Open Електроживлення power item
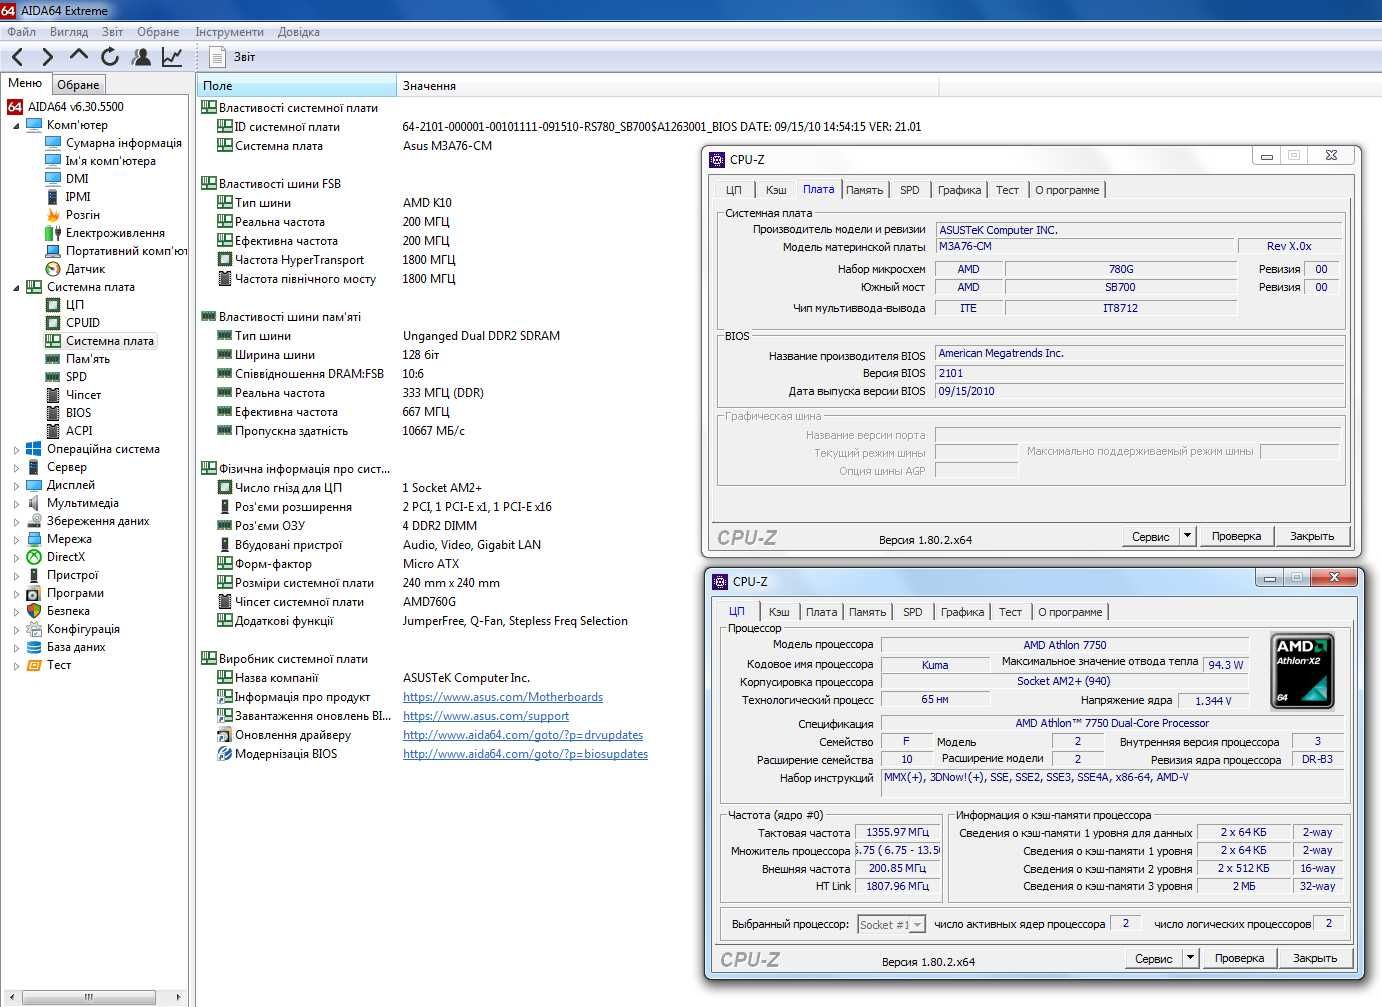The image size is (1382, 1007). click(115, 232)
